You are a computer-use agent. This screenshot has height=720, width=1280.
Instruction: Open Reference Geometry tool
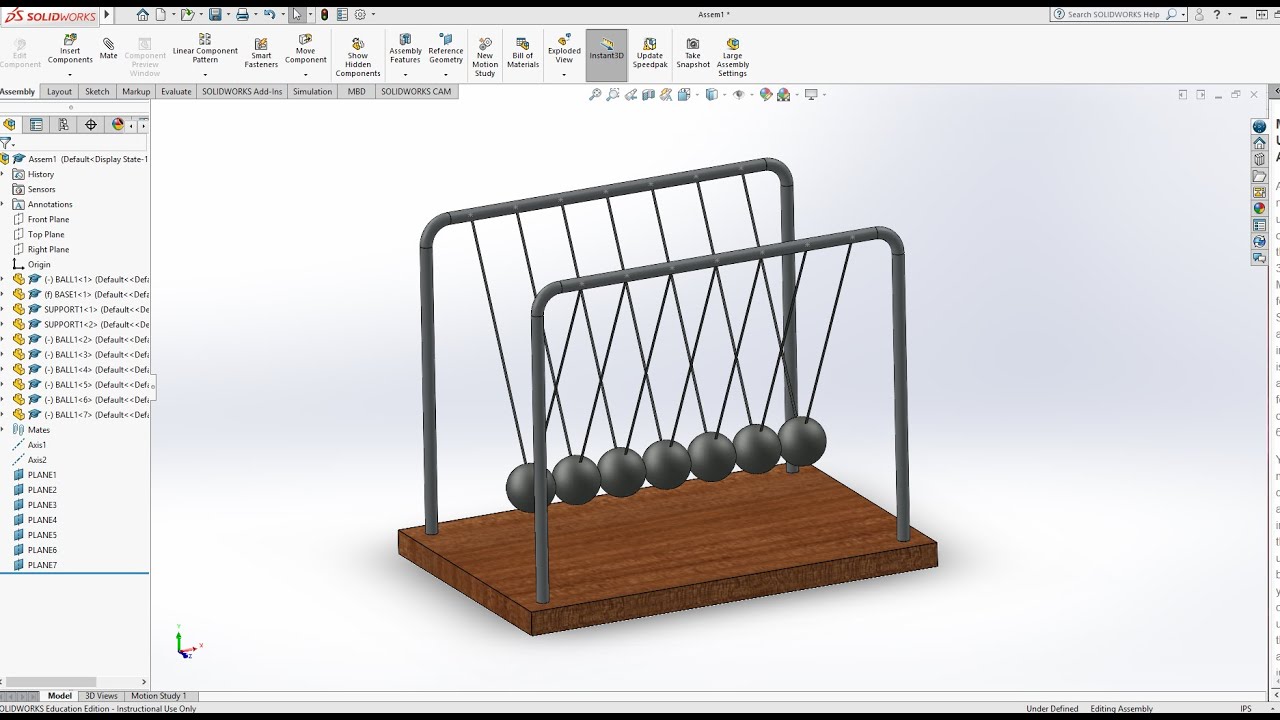click(446, 49)
